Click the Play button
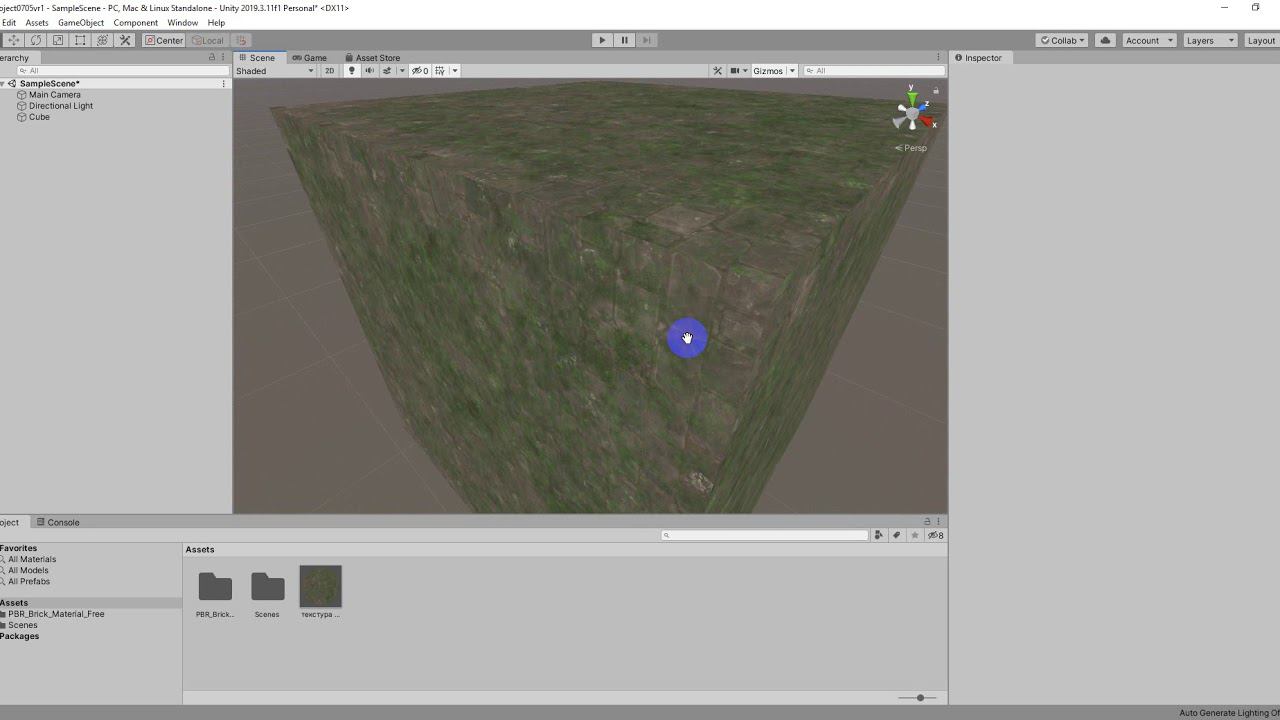Image resolution: width=1280 pixels, height=720 pixels. (x=602, y=40)
